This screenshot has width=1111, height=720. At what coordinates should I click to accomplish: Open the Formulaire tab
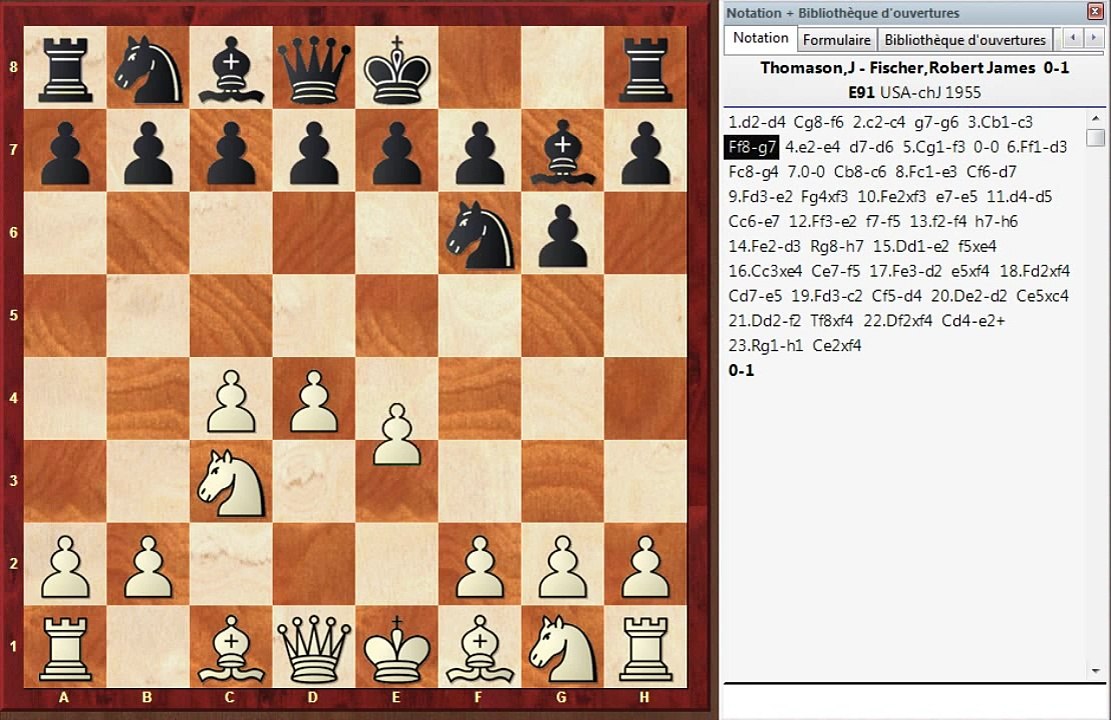tap(837, 40)
